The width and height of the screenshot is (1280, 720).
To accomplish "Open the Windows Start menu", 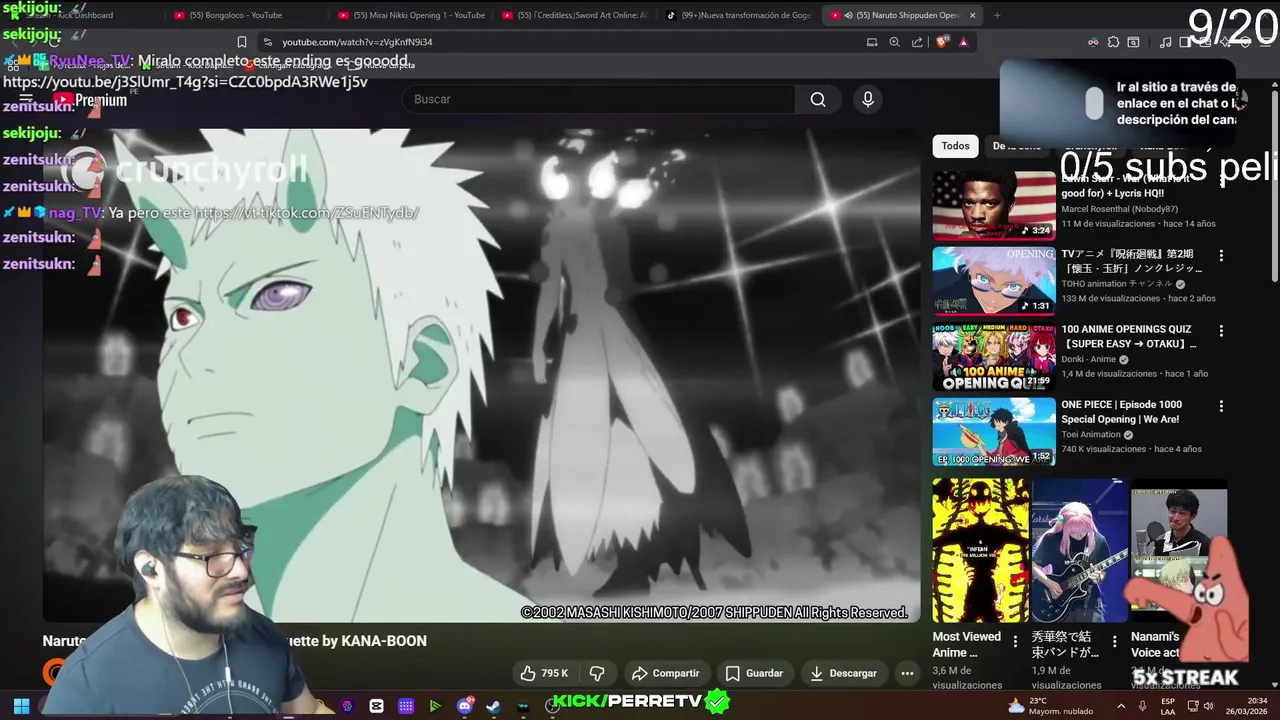I will tap(21, 706).
